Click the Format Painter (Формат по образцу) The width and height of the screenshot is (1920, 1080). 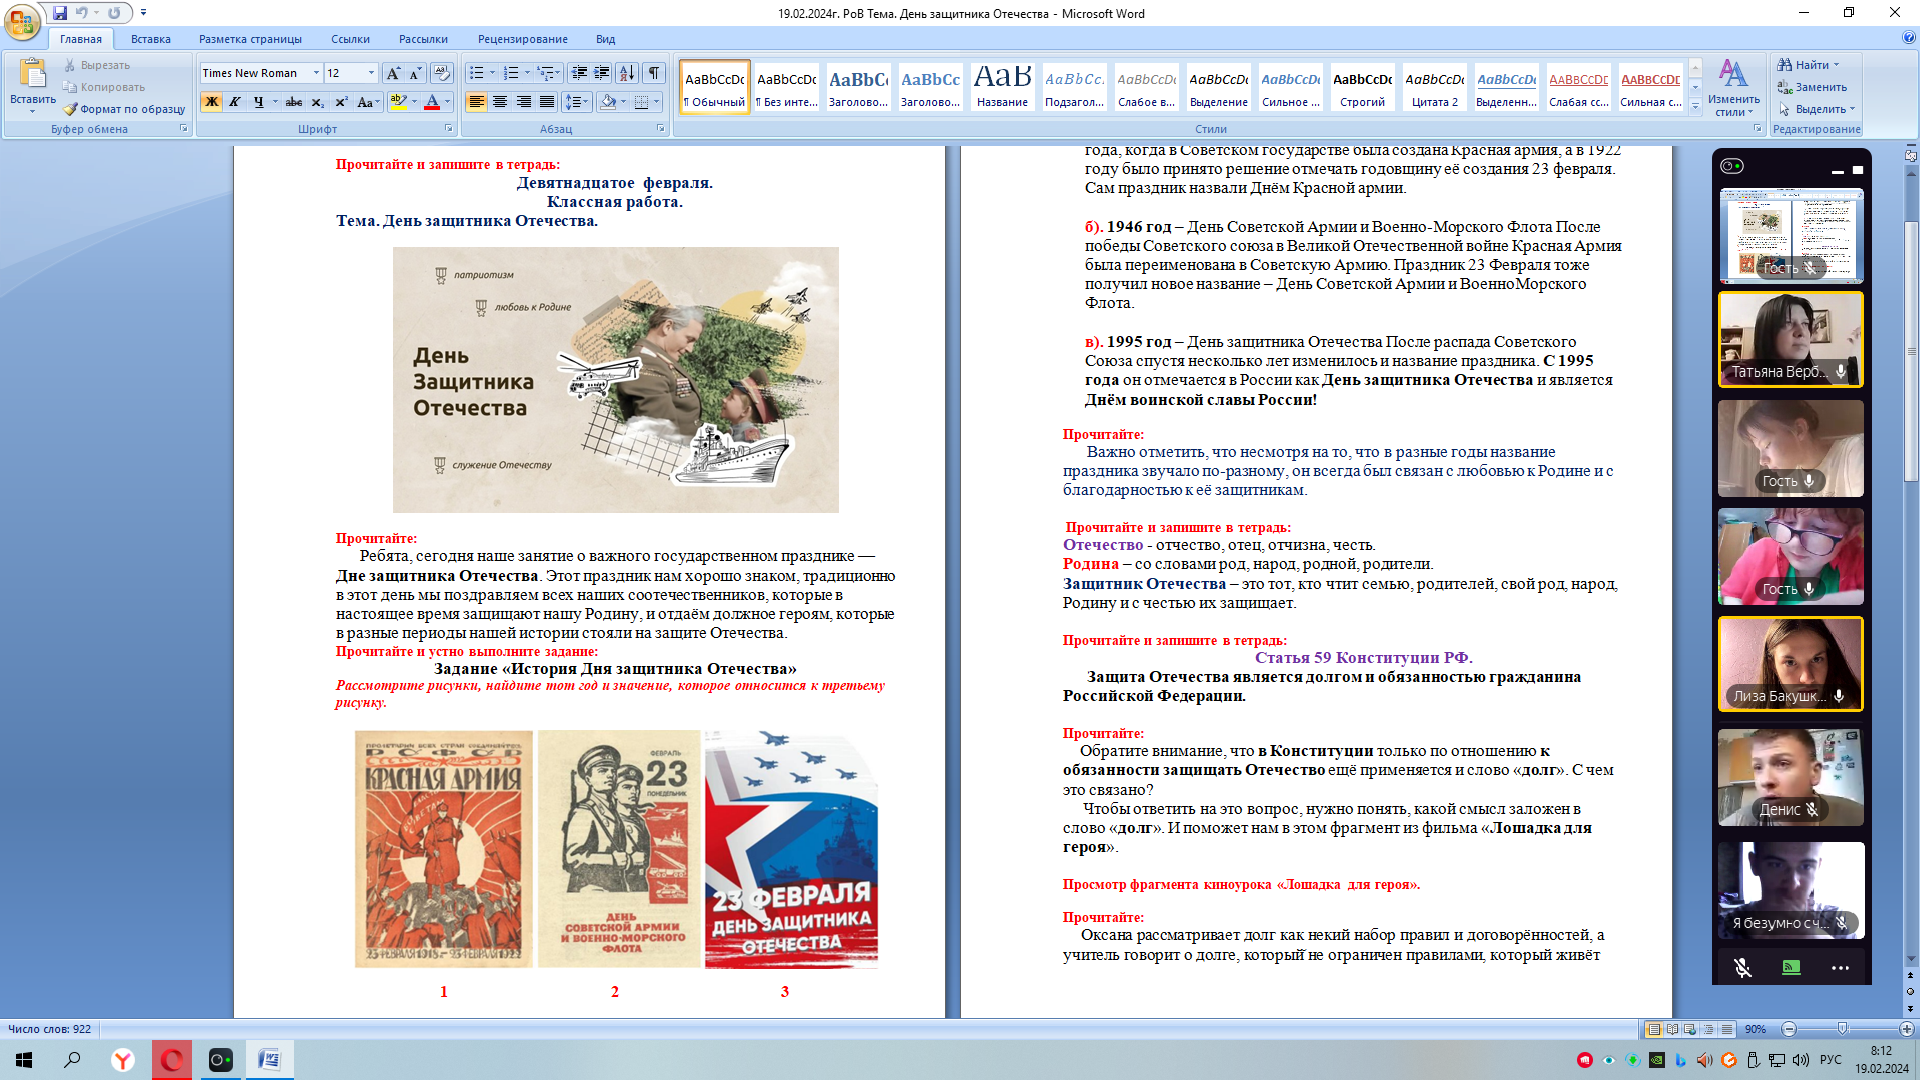pyautogui.click(x=124, y=109)
